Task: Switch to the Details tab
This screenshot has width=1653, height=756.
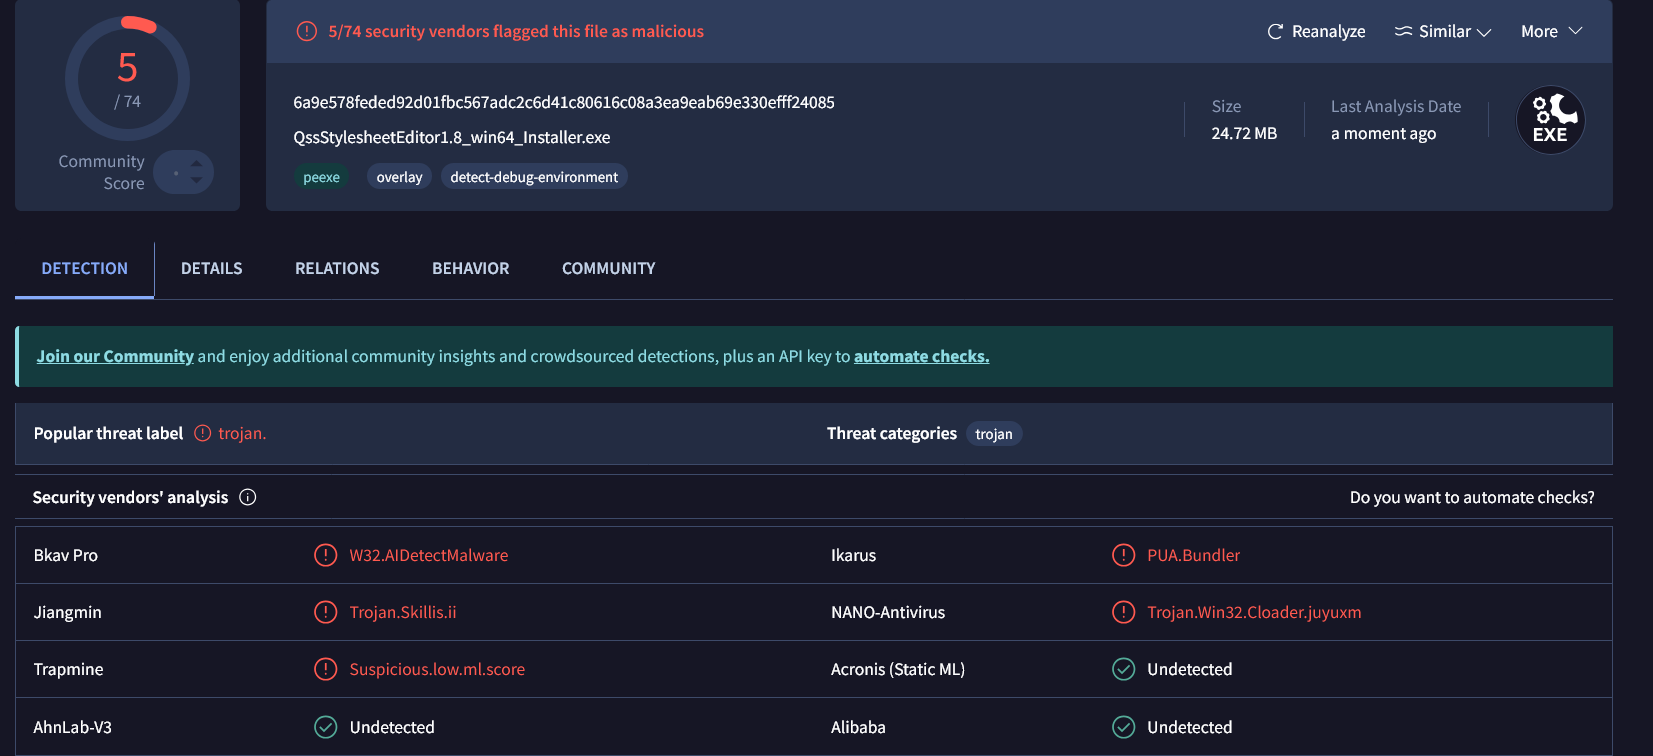Action: [x=211, y=268]
